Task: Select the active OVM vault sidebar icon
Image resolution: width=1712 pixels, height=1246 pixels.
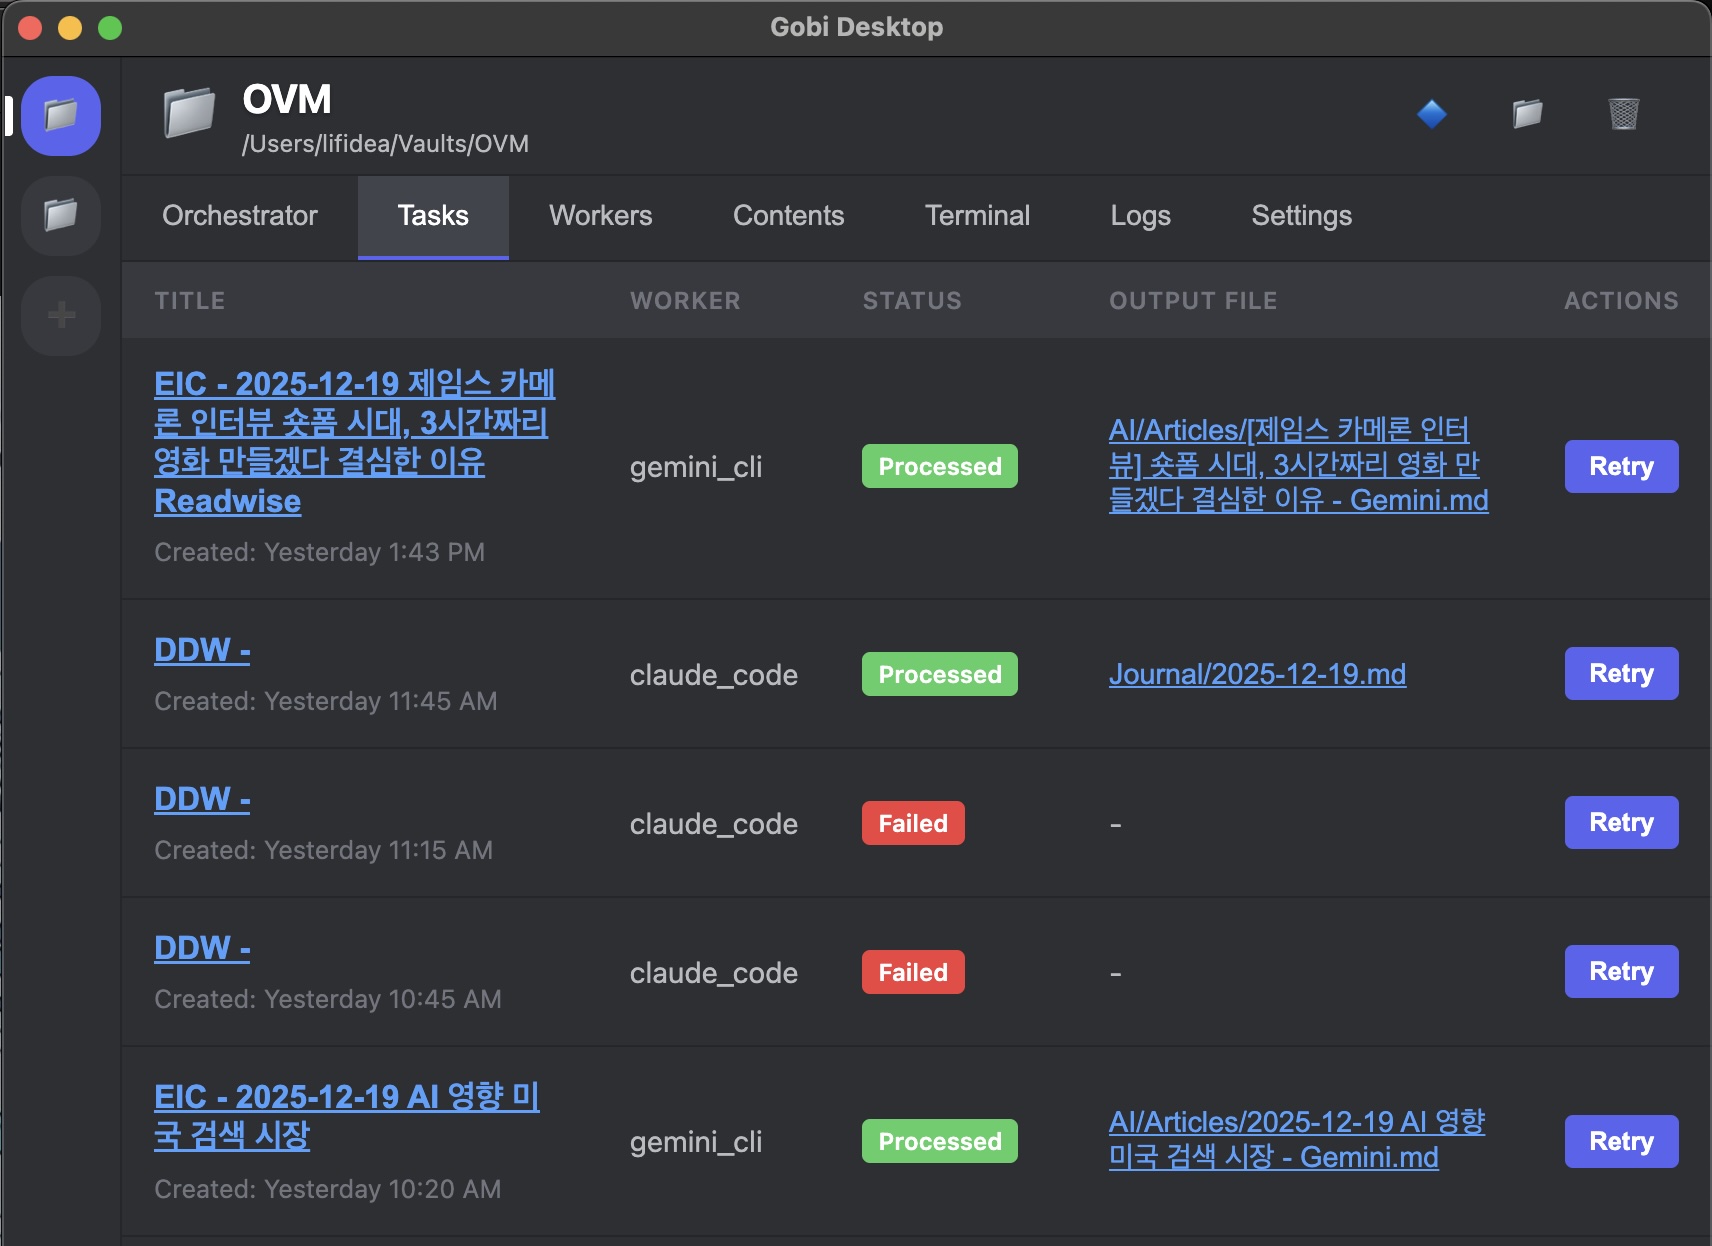Action: point(61,116)
